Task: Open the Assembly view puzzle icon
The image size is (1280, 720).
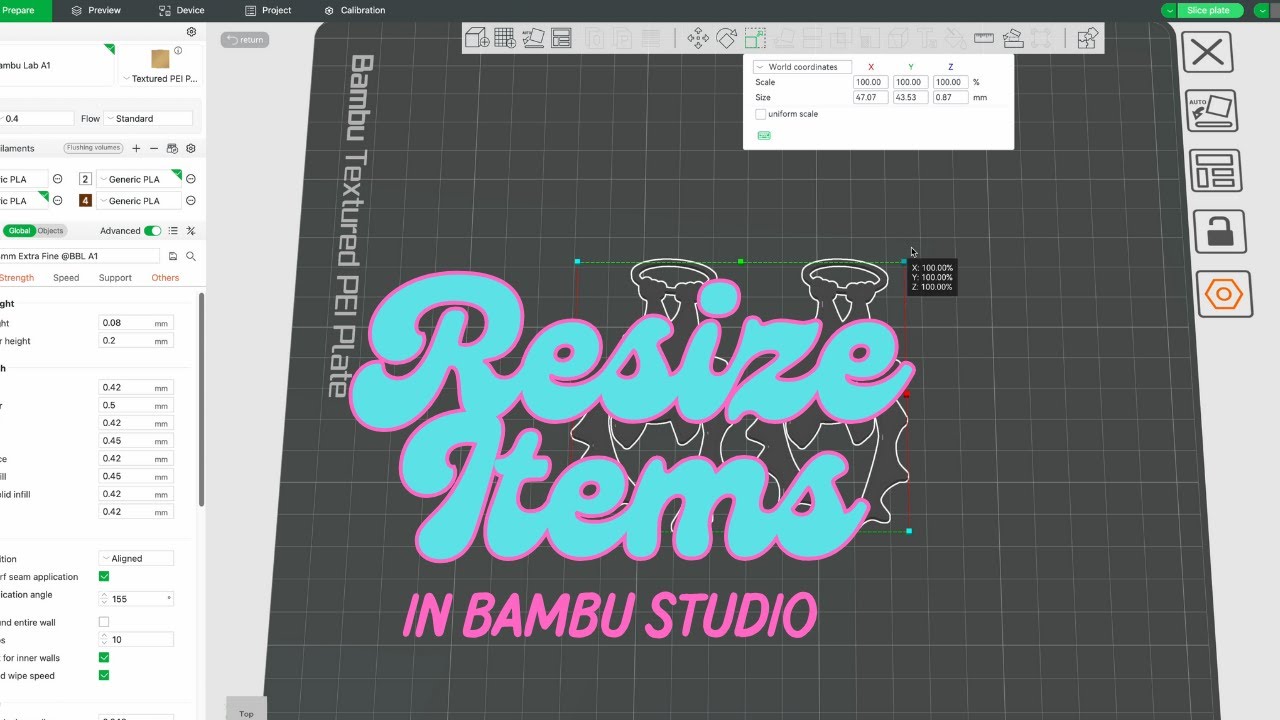Action: 1088,38
